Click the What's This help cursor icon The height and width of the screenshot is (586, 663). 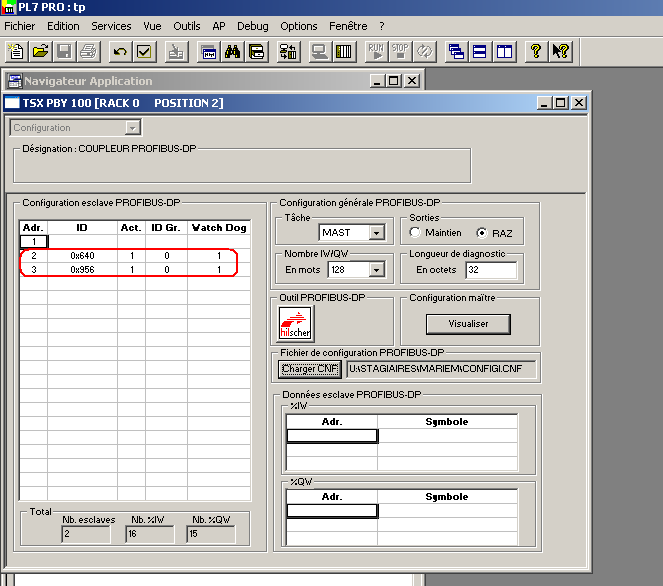[x=560, y=52]
